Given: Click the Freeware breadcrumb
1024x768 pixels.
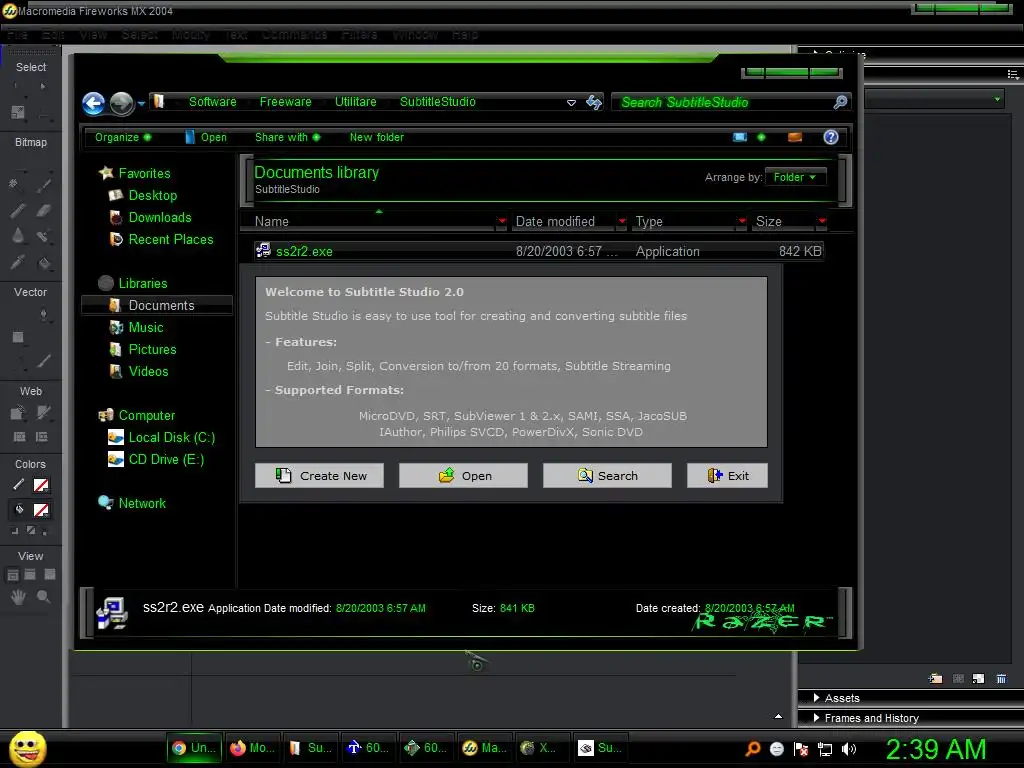Looking at the screenshot, I should click(x=285, y=102).
